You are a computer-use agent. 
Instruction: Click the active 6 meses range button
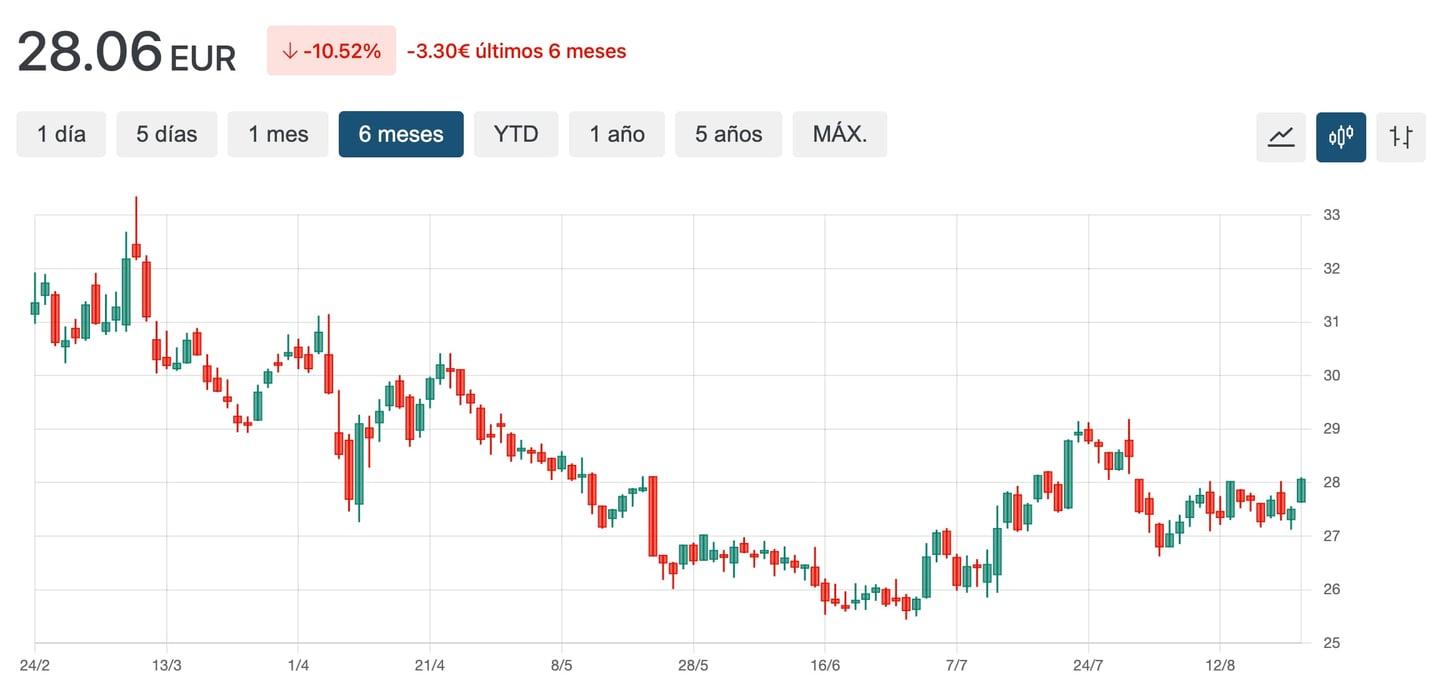(x=401, y=134)
